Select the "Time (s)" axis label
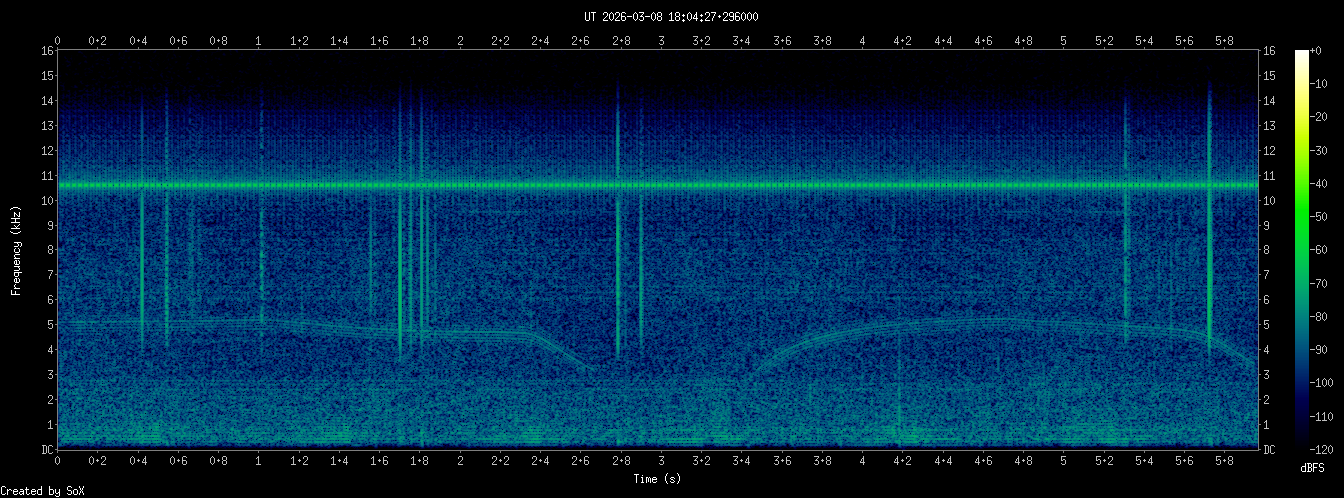 pyautogui.click(x=658, y=479)
